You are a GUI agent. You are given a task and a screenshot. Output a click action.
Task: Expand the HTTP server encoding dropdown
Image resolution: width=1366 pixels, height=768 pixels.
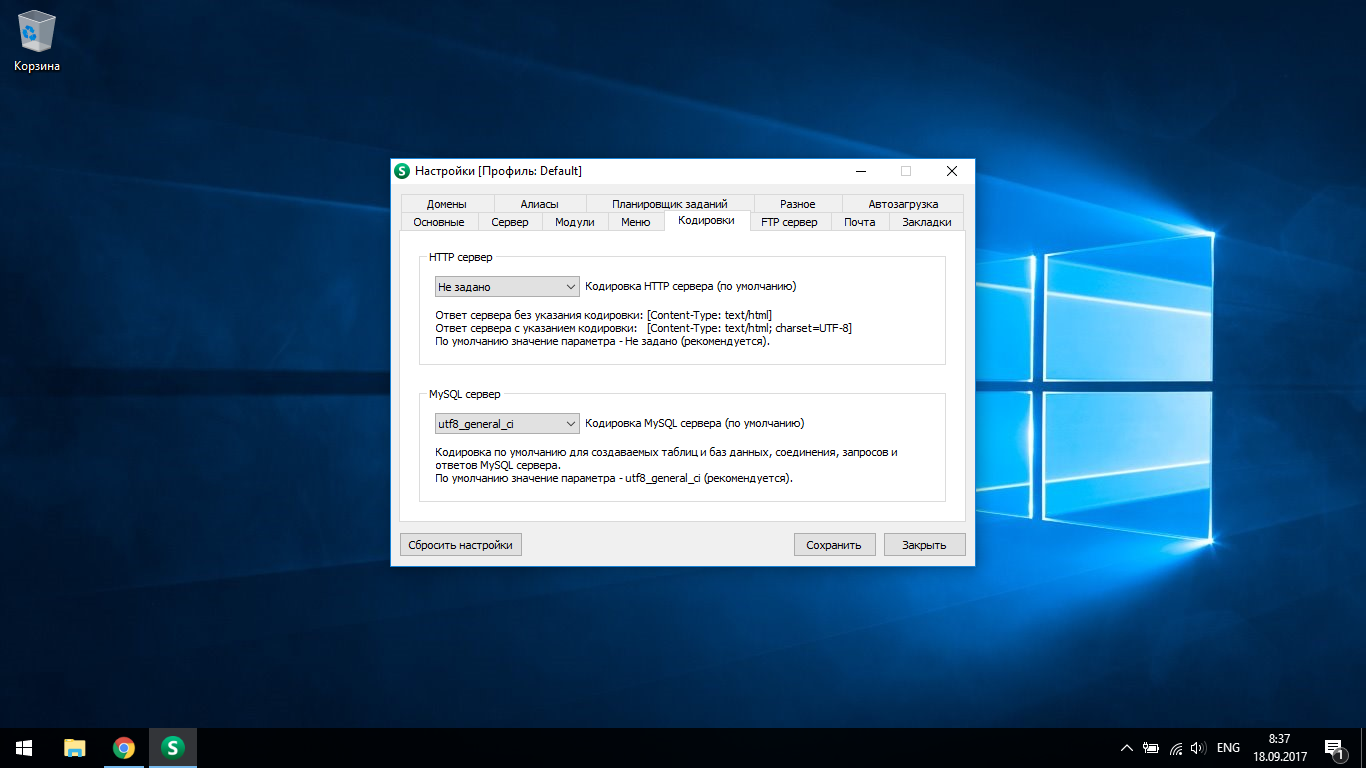click(x=508, y=286)
